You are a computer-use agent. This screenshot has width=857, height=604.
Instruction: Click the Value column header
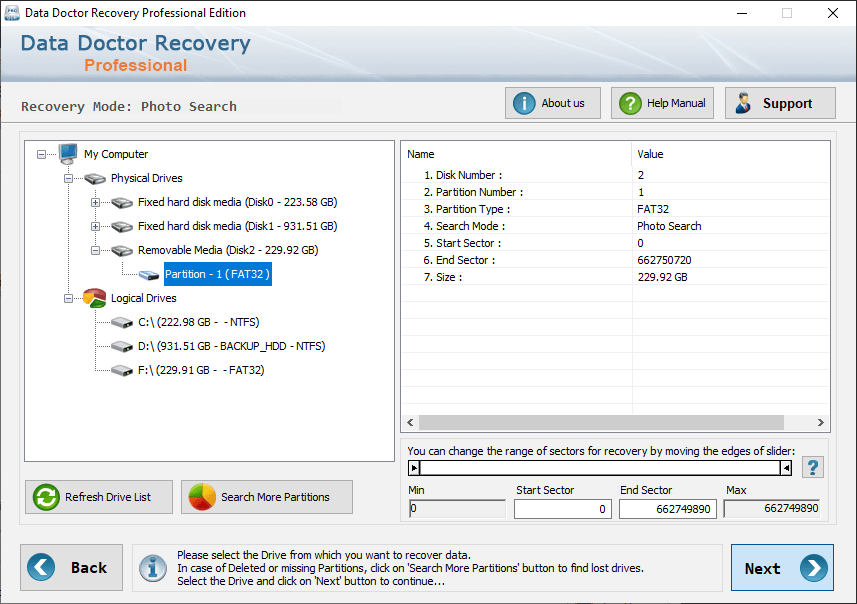[731, 154]
